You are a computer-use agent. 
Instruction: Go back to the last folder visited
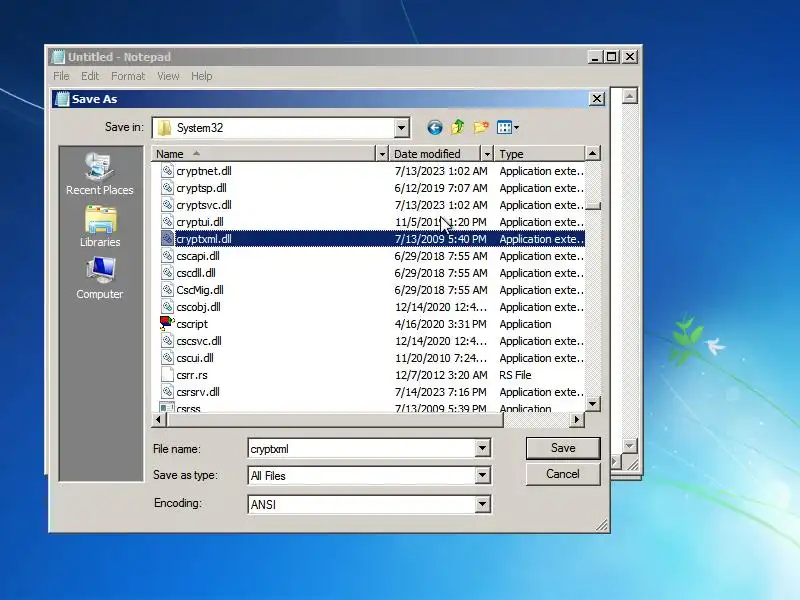click(x=435, y=128)
